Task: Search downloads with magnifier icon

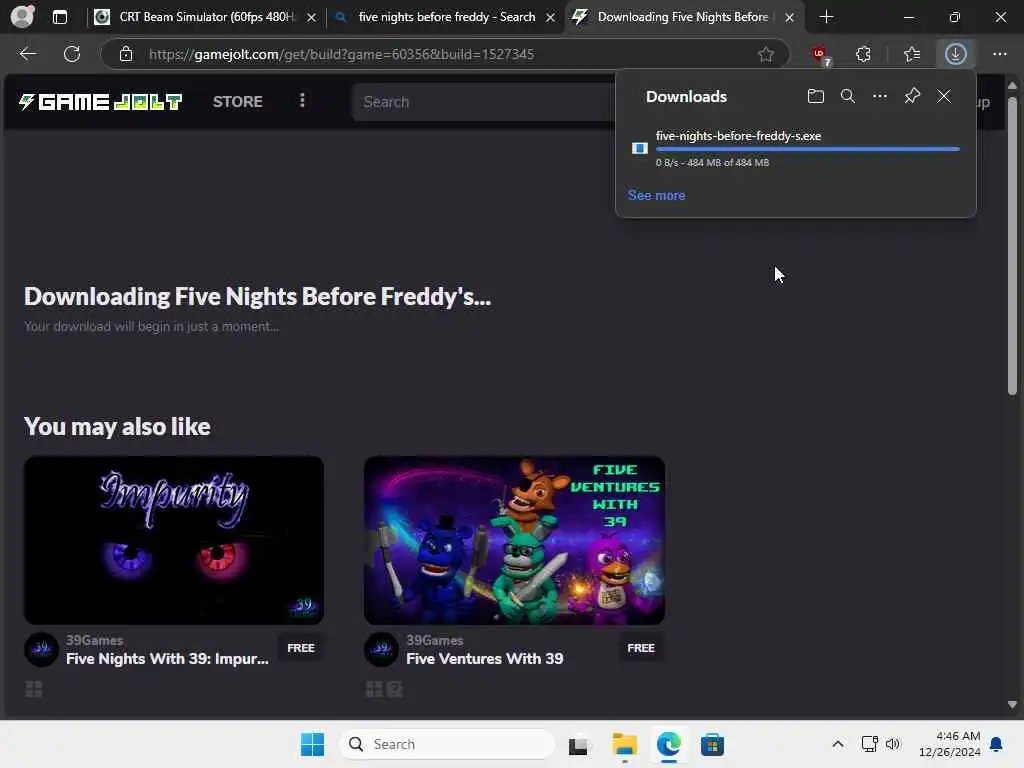Action: coord(847,97)
